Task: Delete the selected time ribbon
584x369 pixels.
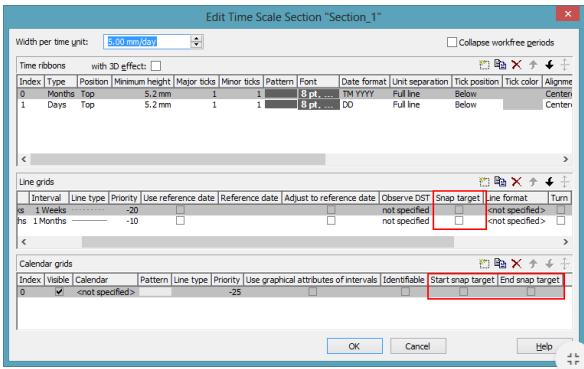Action: click(516, 65)
